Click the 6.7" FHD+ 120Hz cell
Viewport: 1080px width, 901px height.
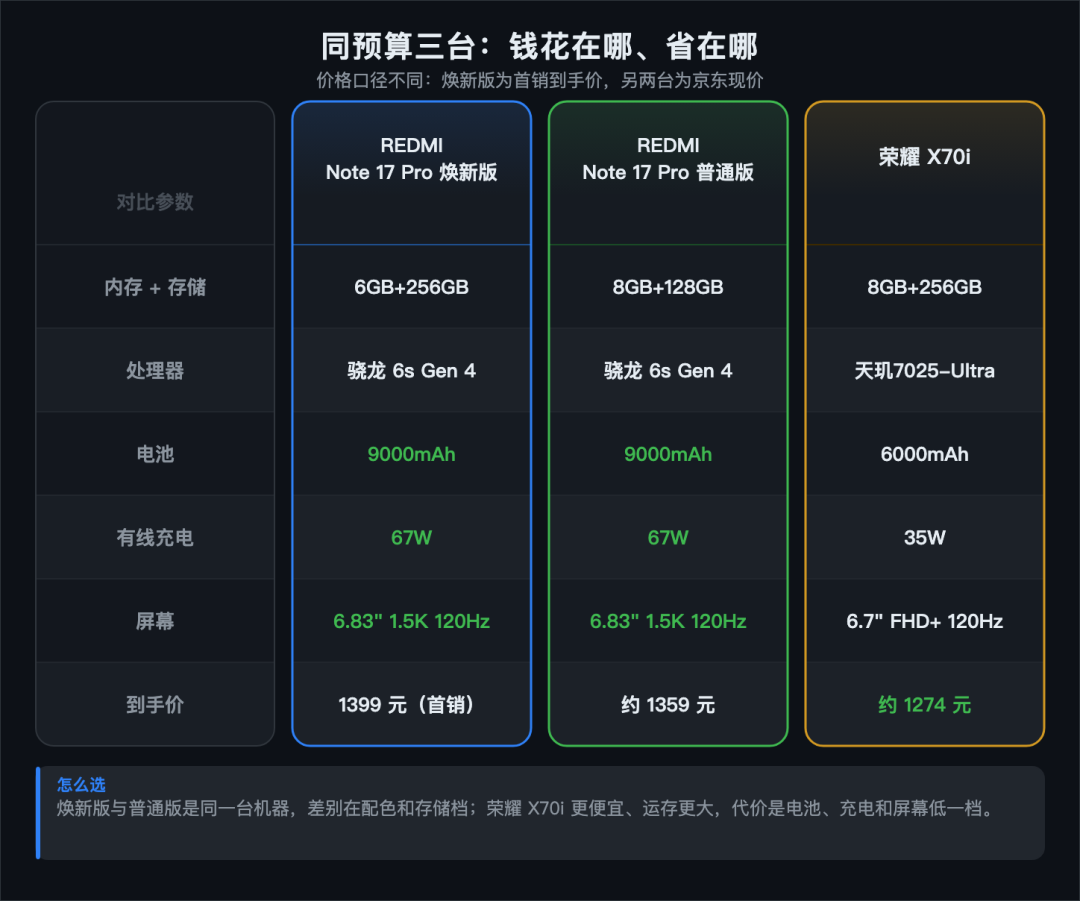924,621
